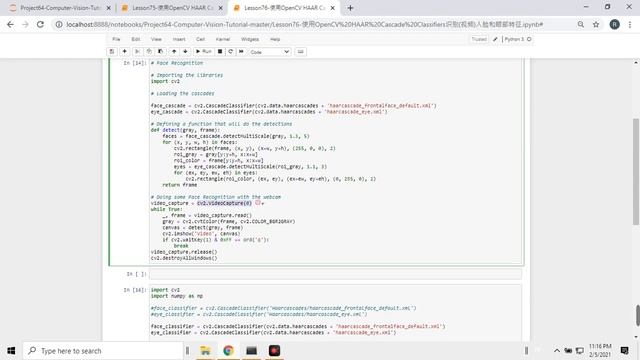
Task: Click the browser page vertical scrollbar
Action: (637, 316)
